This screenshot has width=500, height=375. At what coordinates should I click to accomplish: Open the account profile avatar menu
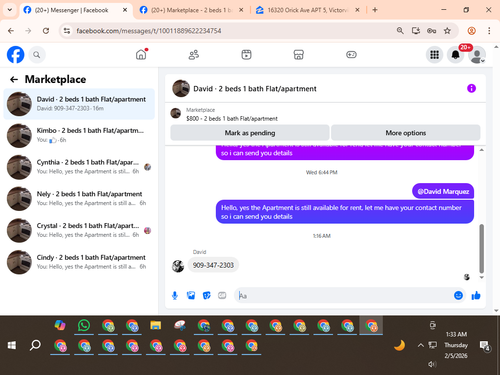(477, 55)
